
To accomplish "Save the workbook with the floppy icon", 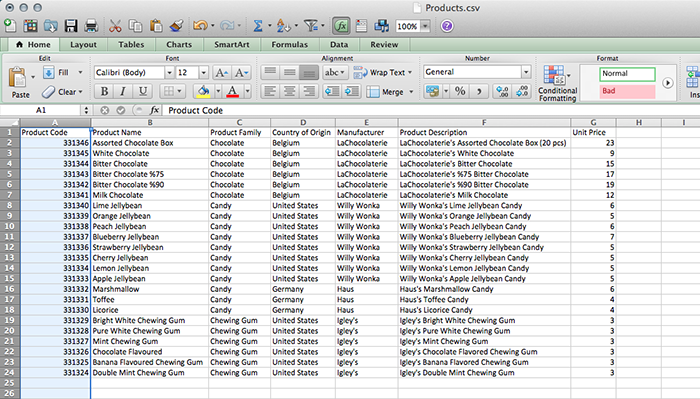I will pyautogui.click(x=71, y=26).
